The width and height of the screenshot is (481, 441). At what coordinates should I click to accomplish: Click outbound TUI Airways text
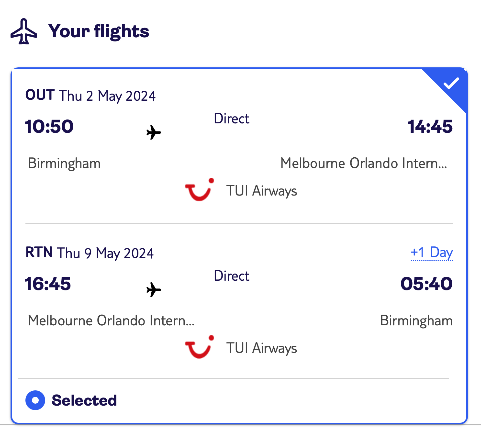262,191
